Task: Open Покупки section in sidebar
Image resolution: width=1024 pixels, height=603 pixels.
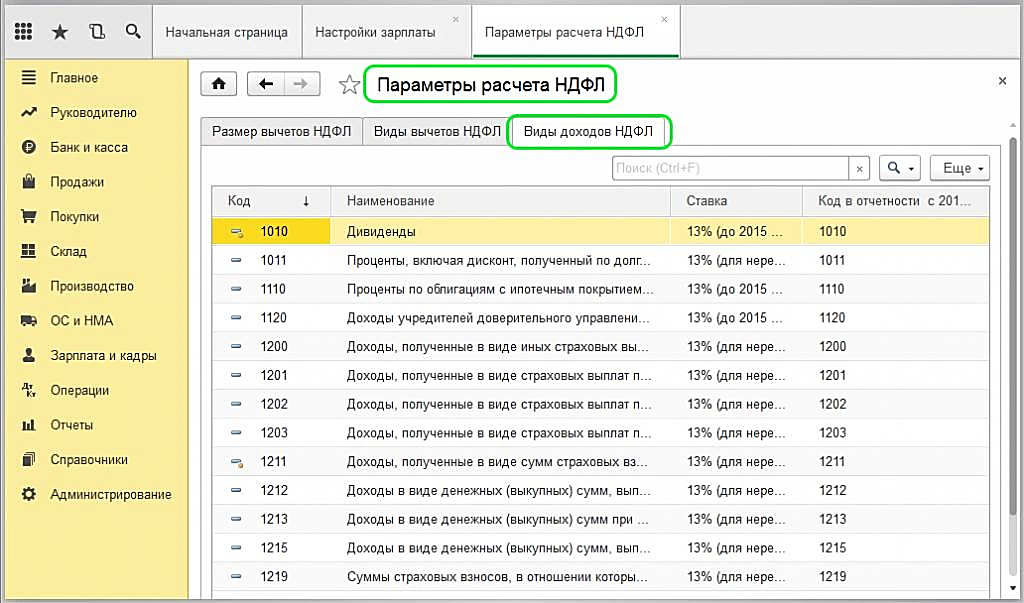Action: pos(74,217)
